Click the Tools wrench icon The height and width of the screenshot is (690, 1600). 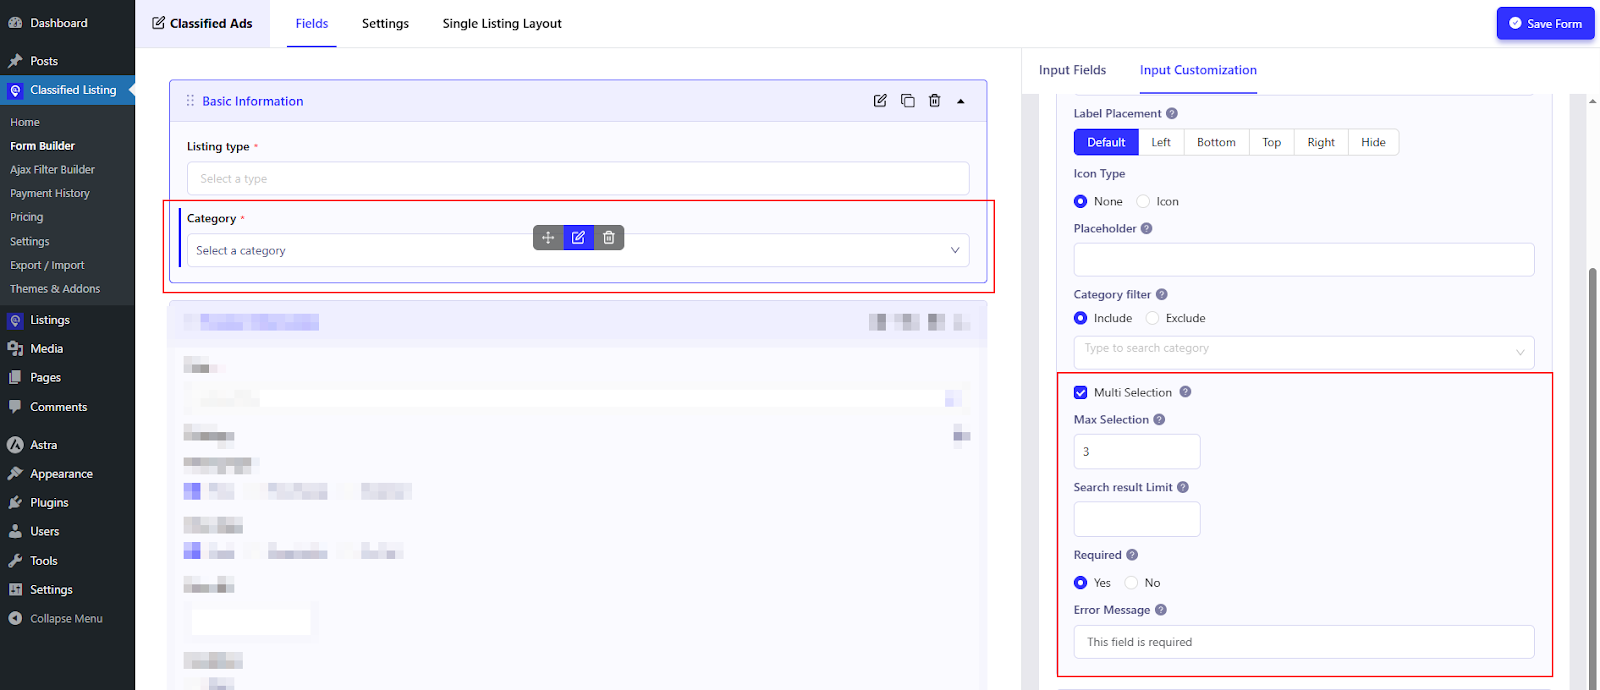tap(15, 561)
